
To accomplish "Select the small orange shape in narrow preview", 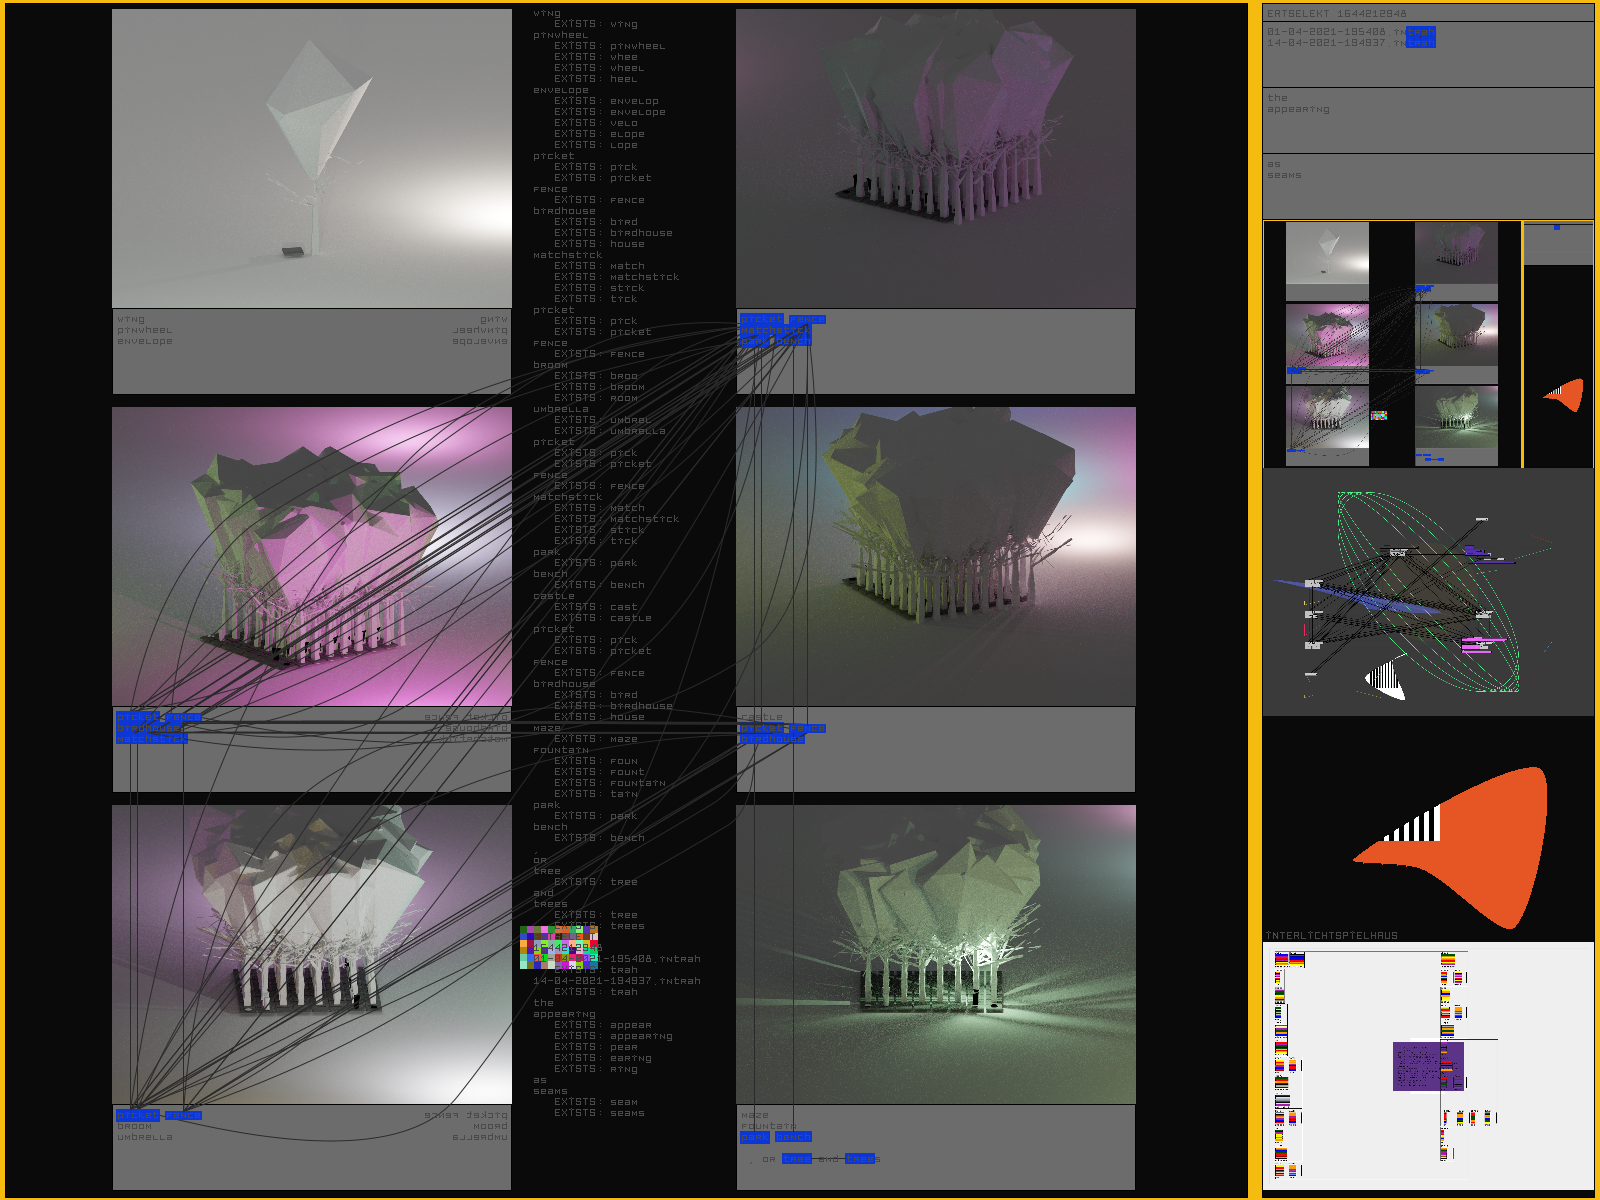I will coord(1567,394).
